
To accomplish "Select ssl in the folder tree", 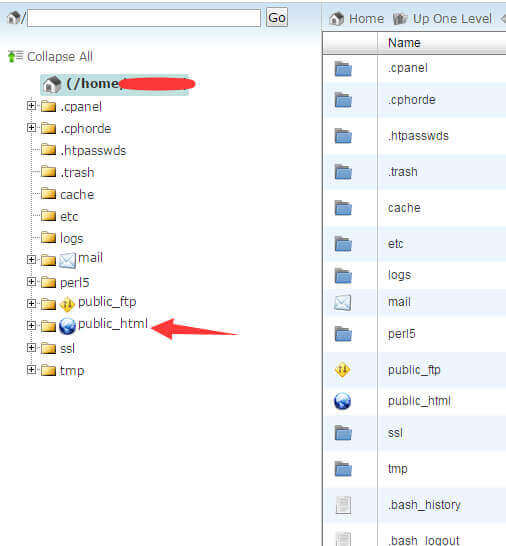I will pos(67,349).
